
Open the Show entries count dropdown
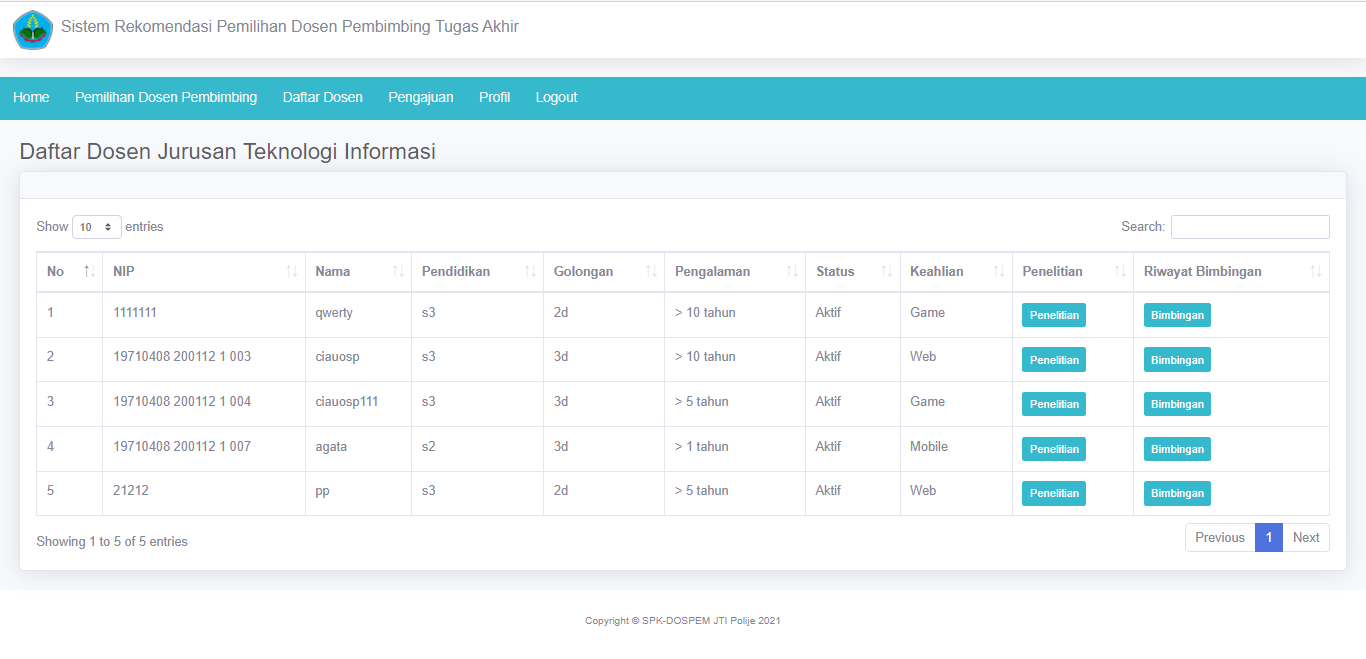96,227
